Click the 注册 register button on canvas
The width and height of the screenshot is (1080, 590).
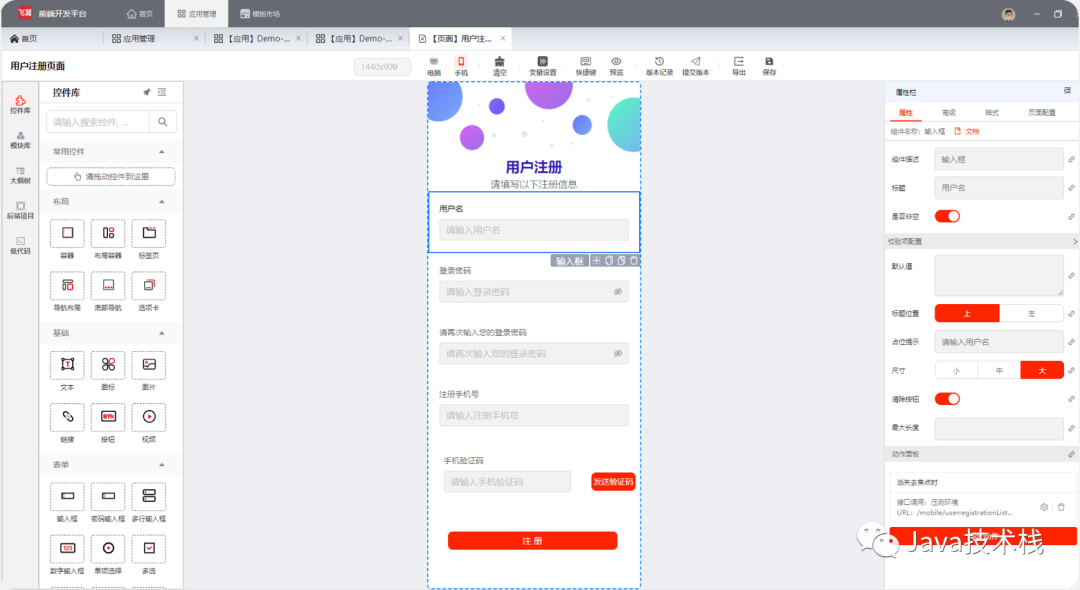(x=533, y=540)
